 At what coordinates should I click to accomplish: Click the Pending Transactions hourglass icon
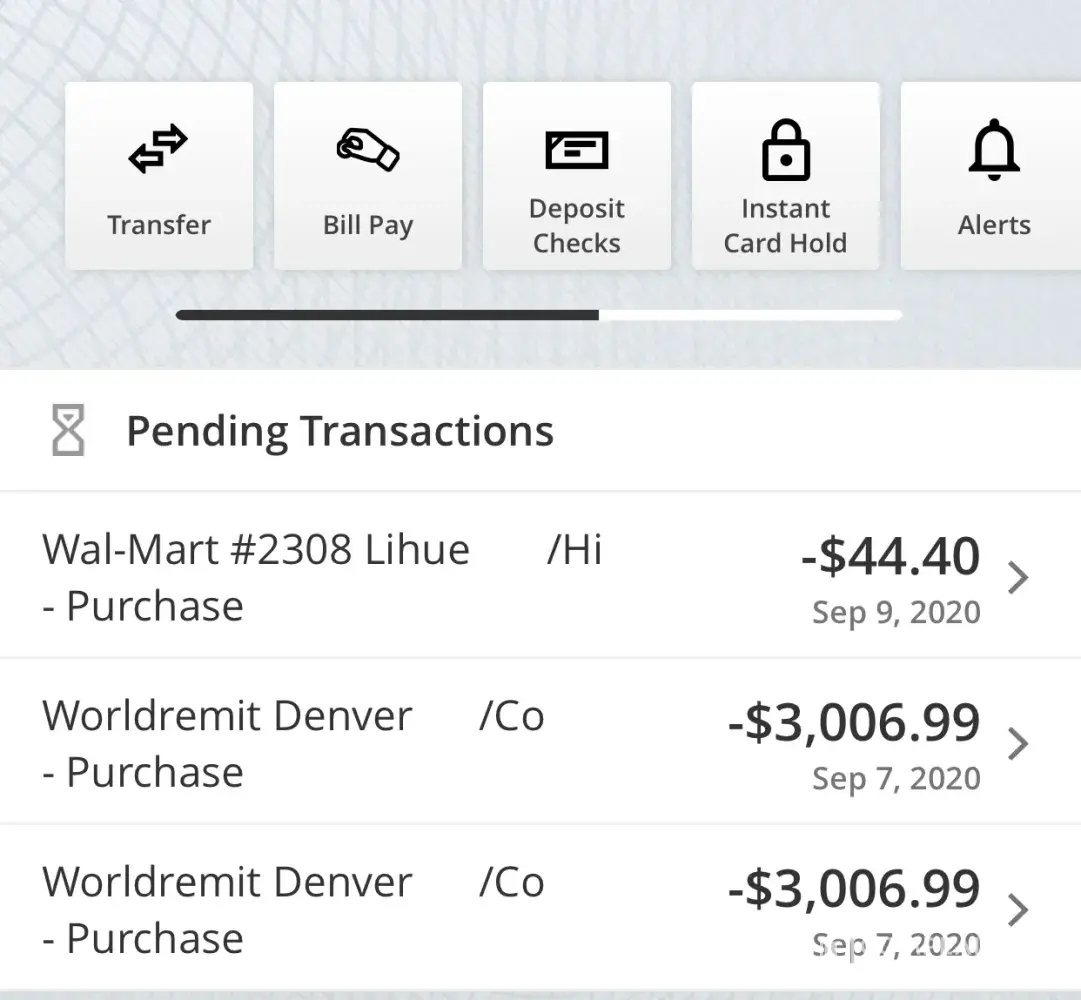(x=68, y=432)
